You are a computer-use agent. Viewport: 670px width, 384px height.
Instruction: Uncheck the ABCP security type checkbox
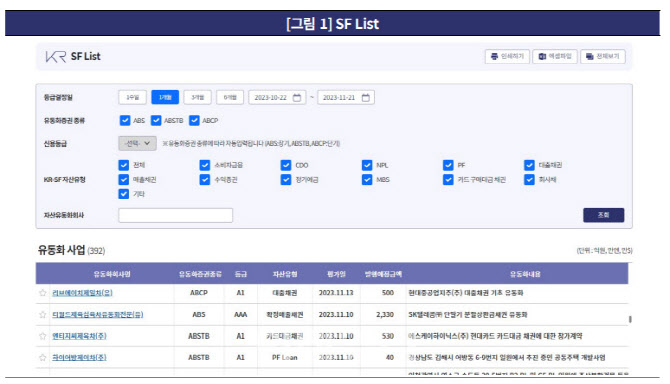(x=194, y=120)
